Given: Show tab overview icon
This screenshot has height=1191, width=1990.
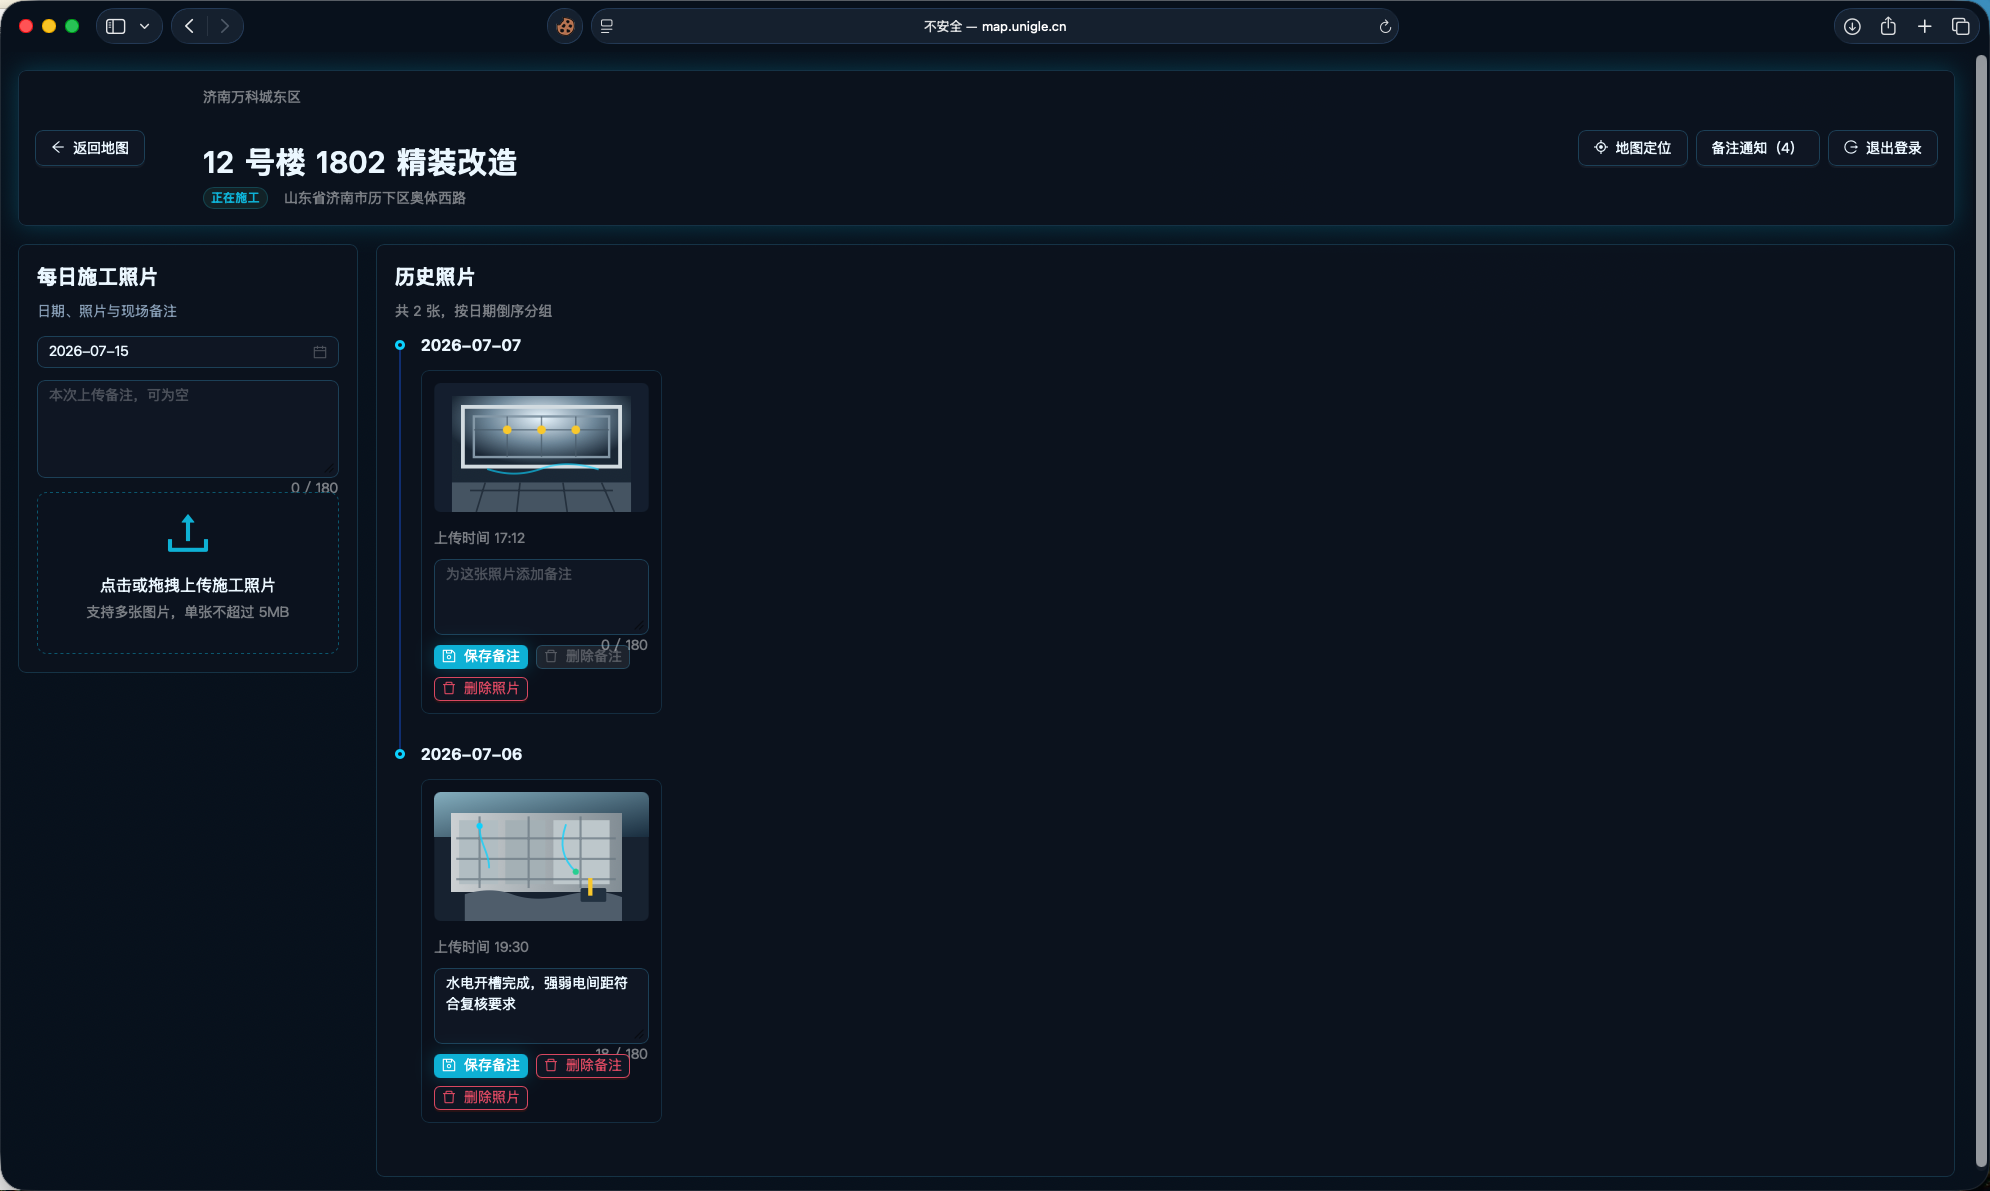Looking at the screenshot, I should [1960, 27].
